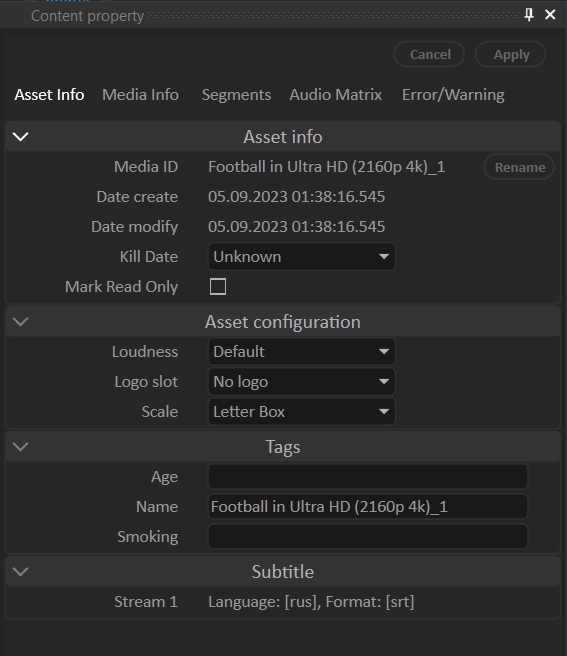Open the Scale Letter Box dropdown
The width and height of the screenshot is (567, 656).
pyautogui.click(x=301, y=412)
